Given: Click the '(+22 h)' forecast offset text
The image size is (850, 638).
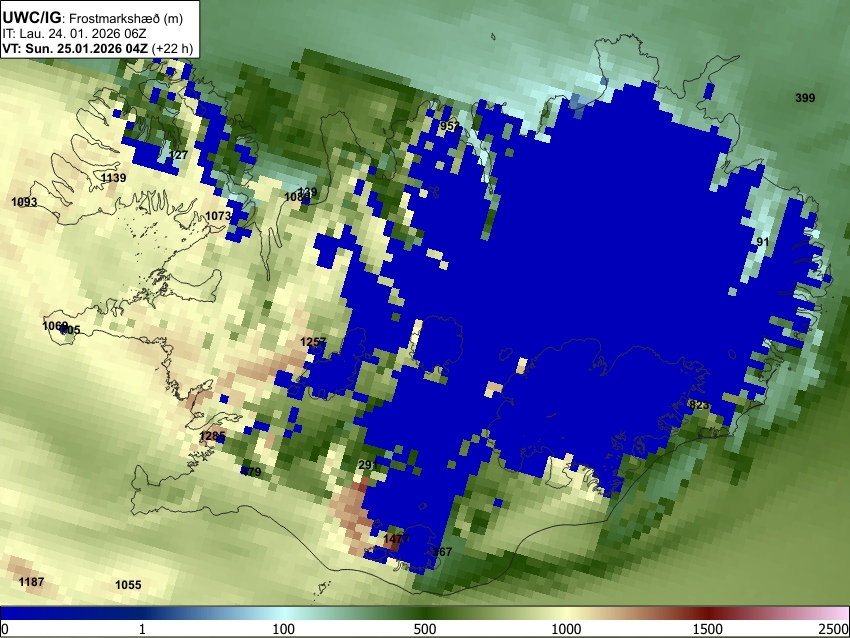Looking at the screenshot, I should coord(172,48).
